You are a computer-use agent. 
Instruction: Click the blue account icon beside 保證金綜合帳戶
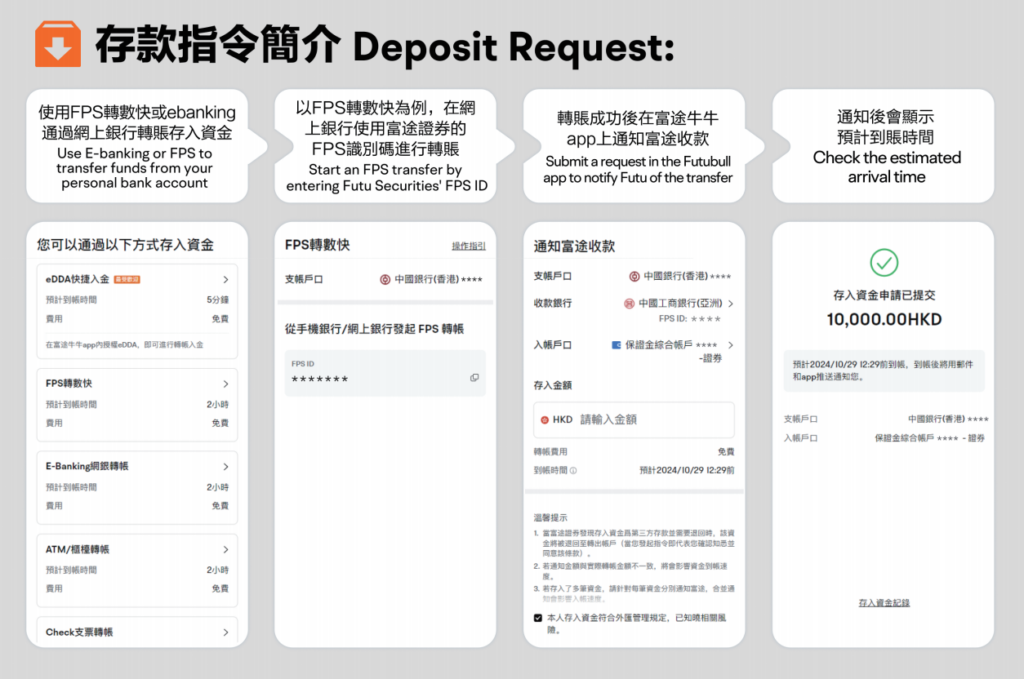click(x=616, y=345)
